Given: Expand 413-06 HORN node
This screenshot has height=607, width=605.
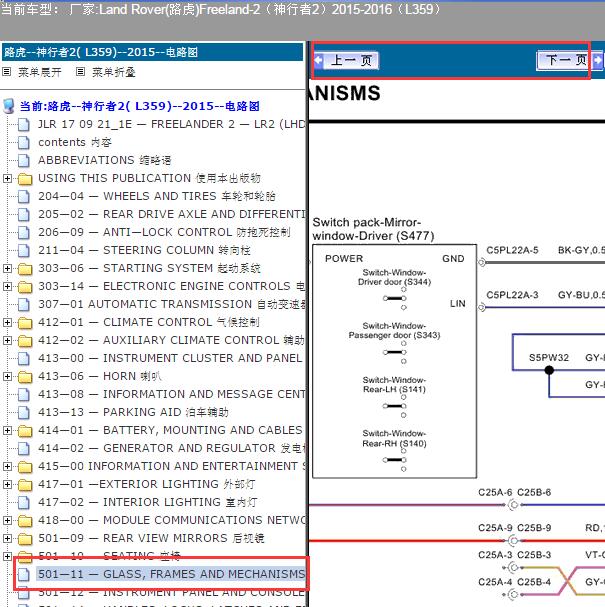Looking at the screenshot, I should pyautogui.click(x=7, y=376).
